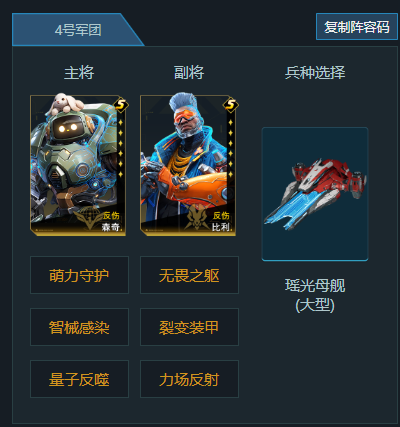400x427 pixels.
Task: Click the star rating column on 比利 card
Action: 231,148
